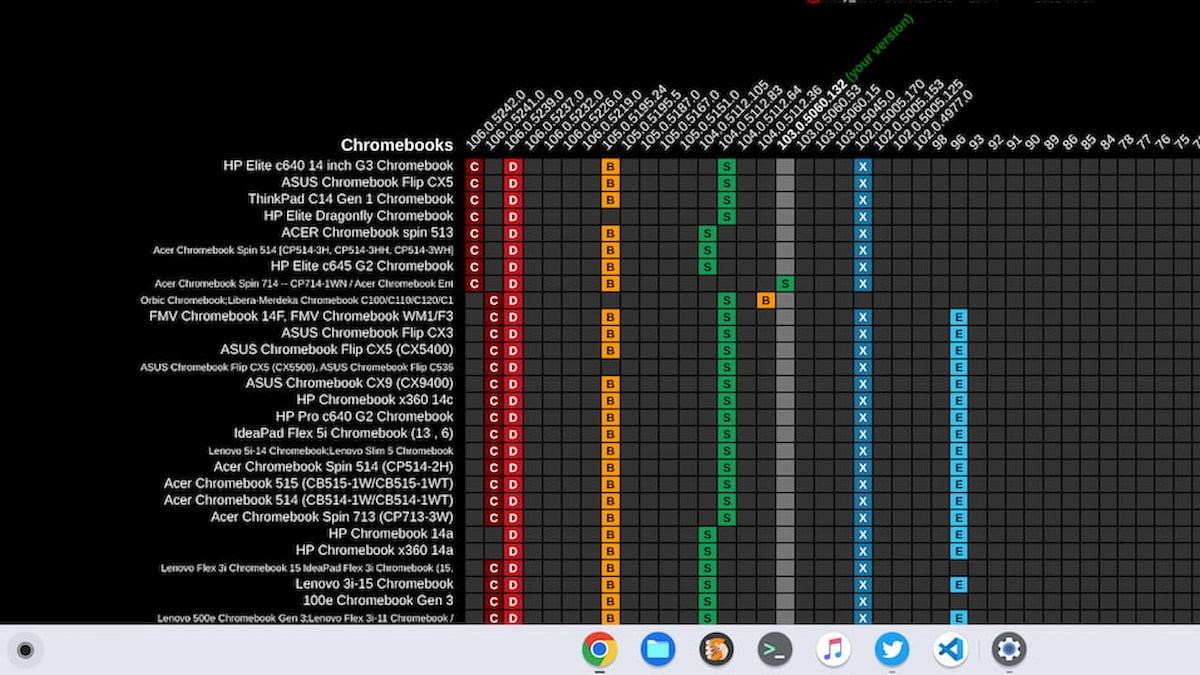1200x675 pixels.
Task: Click S cell for ASUS Chromebook CX9 (CX9400)
Action: [x=726, y=383]
